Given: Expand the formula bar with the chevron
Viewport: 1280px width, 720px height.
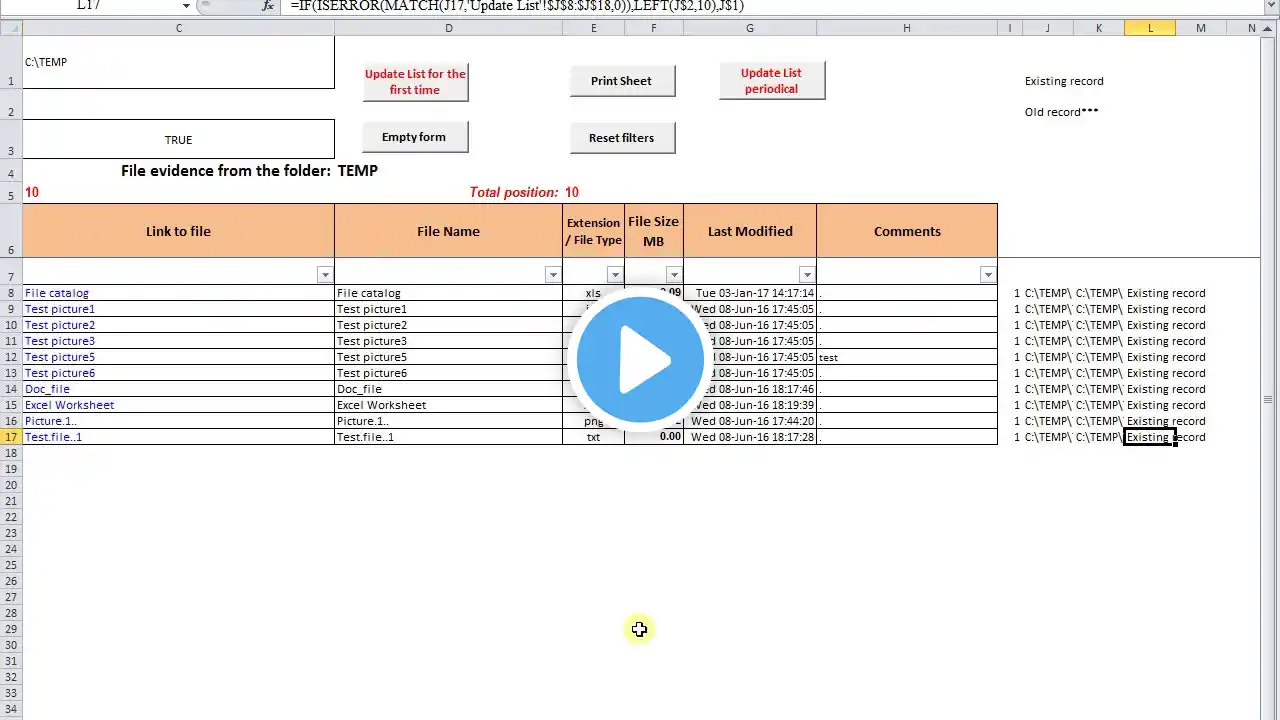Looking at the screenshot, I should click(1271, 6).
